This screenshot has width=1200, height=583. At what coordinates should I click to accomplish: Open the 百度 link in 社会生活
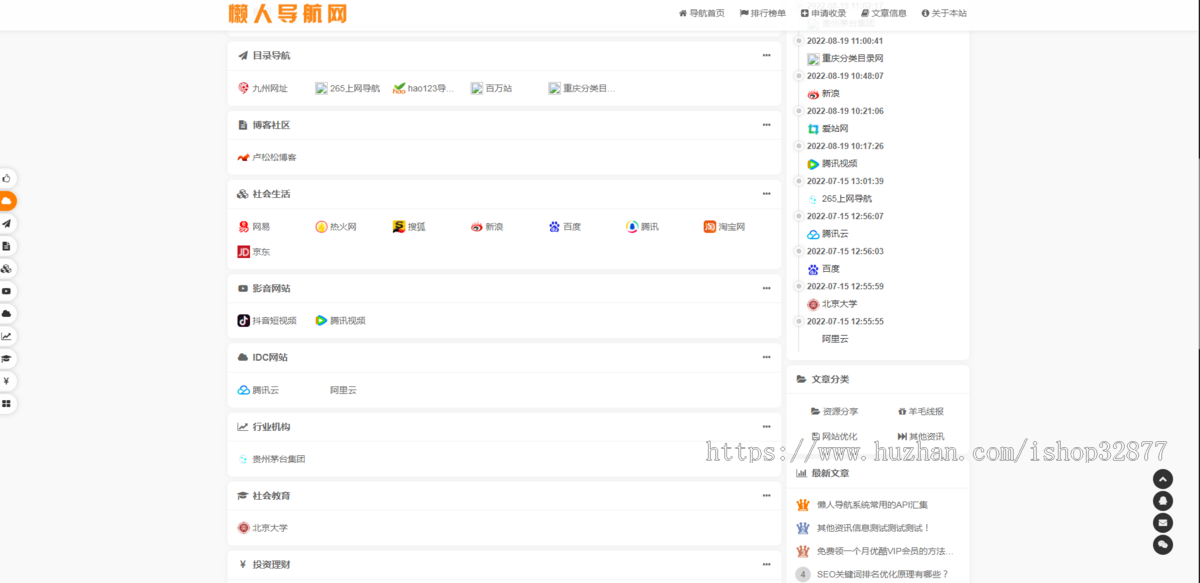(x=565, y=227)
